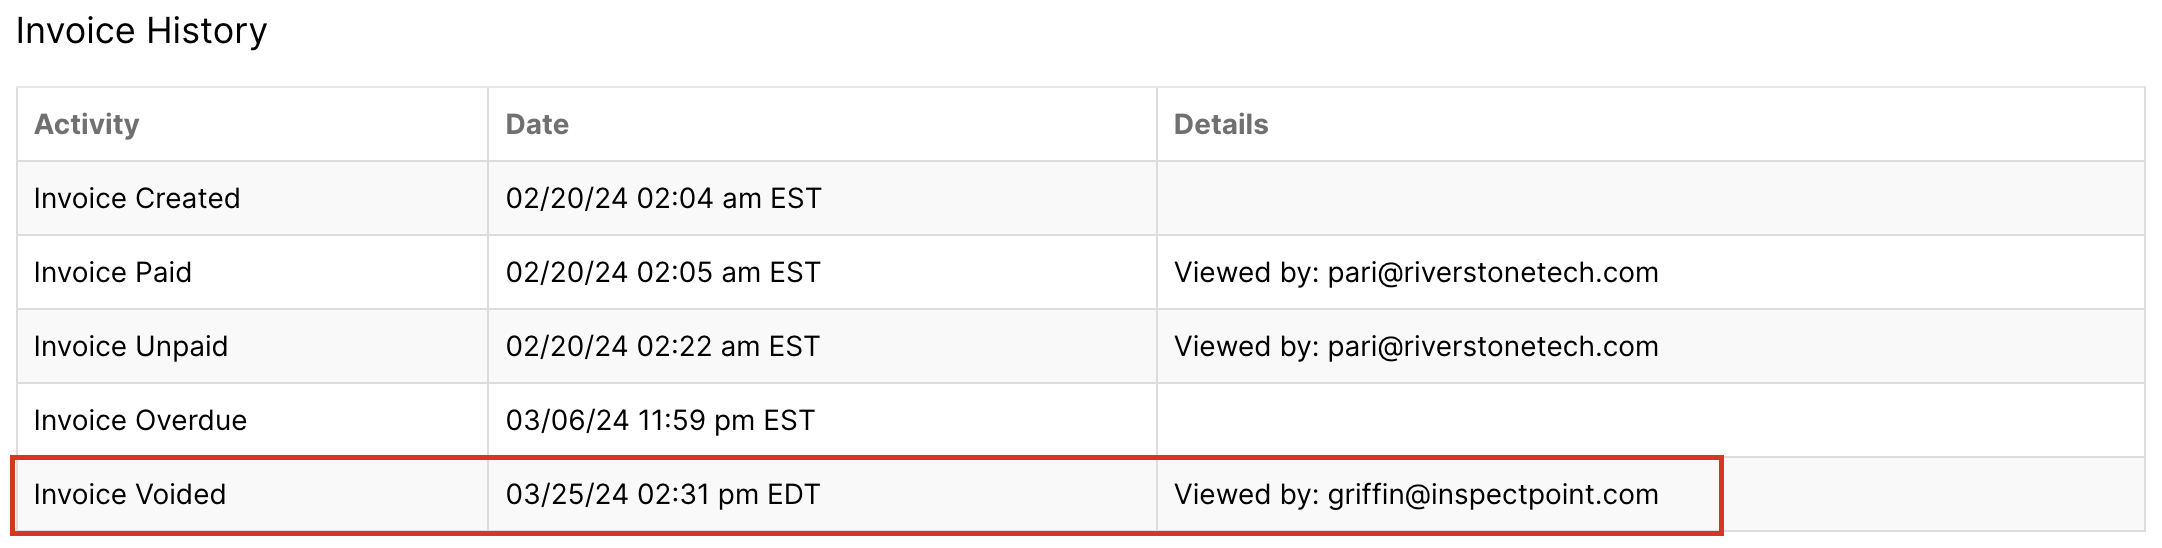The height and width of the screenshot is (548, 2162).
Task: Click the Invoice Overdue activity cell
Action: coord(252,420)
